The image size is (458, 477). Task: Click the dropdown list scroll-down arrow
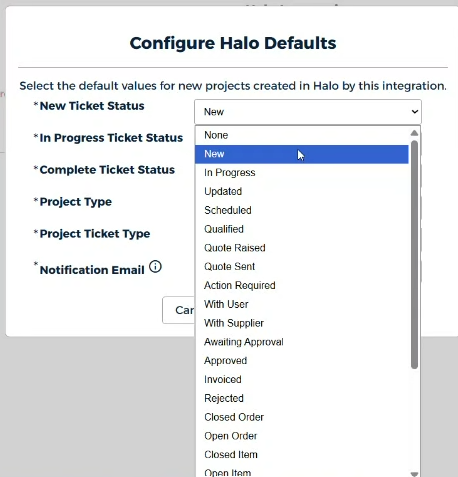point(414,474)
